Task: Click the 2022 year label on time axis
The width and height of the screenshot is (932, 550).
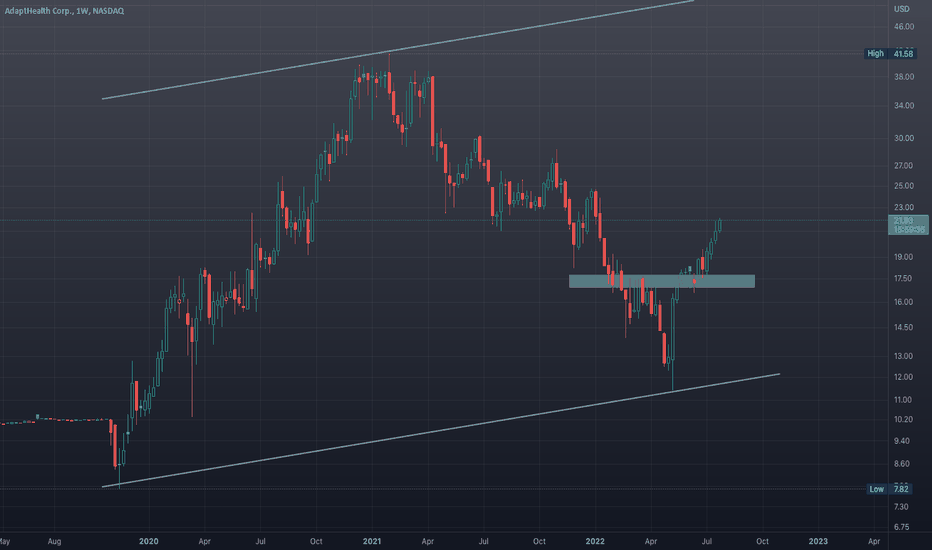Action: coord(595,541)
